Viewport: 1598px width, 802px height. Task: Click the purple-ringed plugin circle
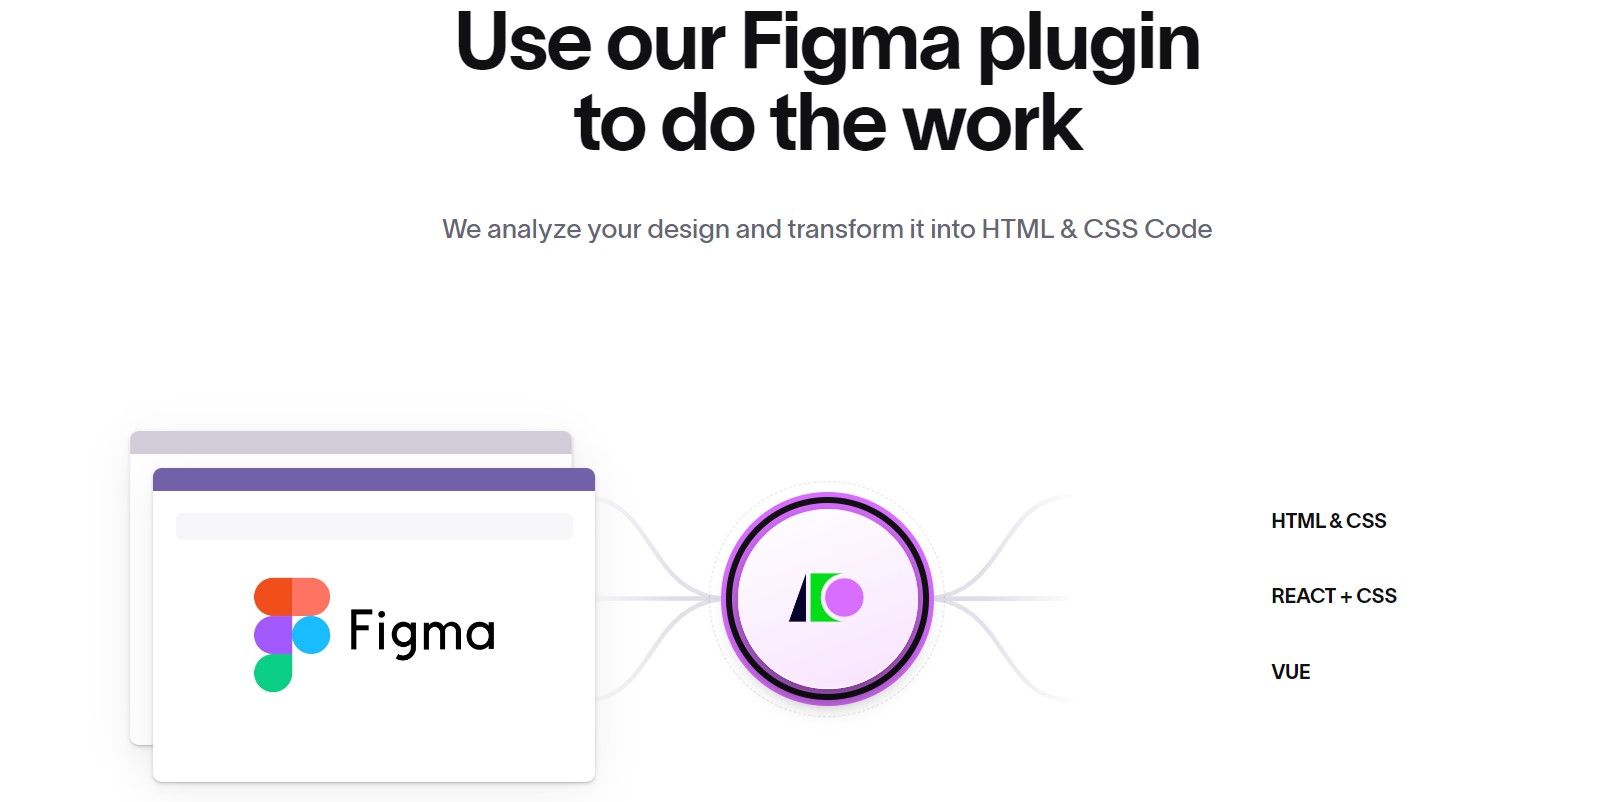827,598
